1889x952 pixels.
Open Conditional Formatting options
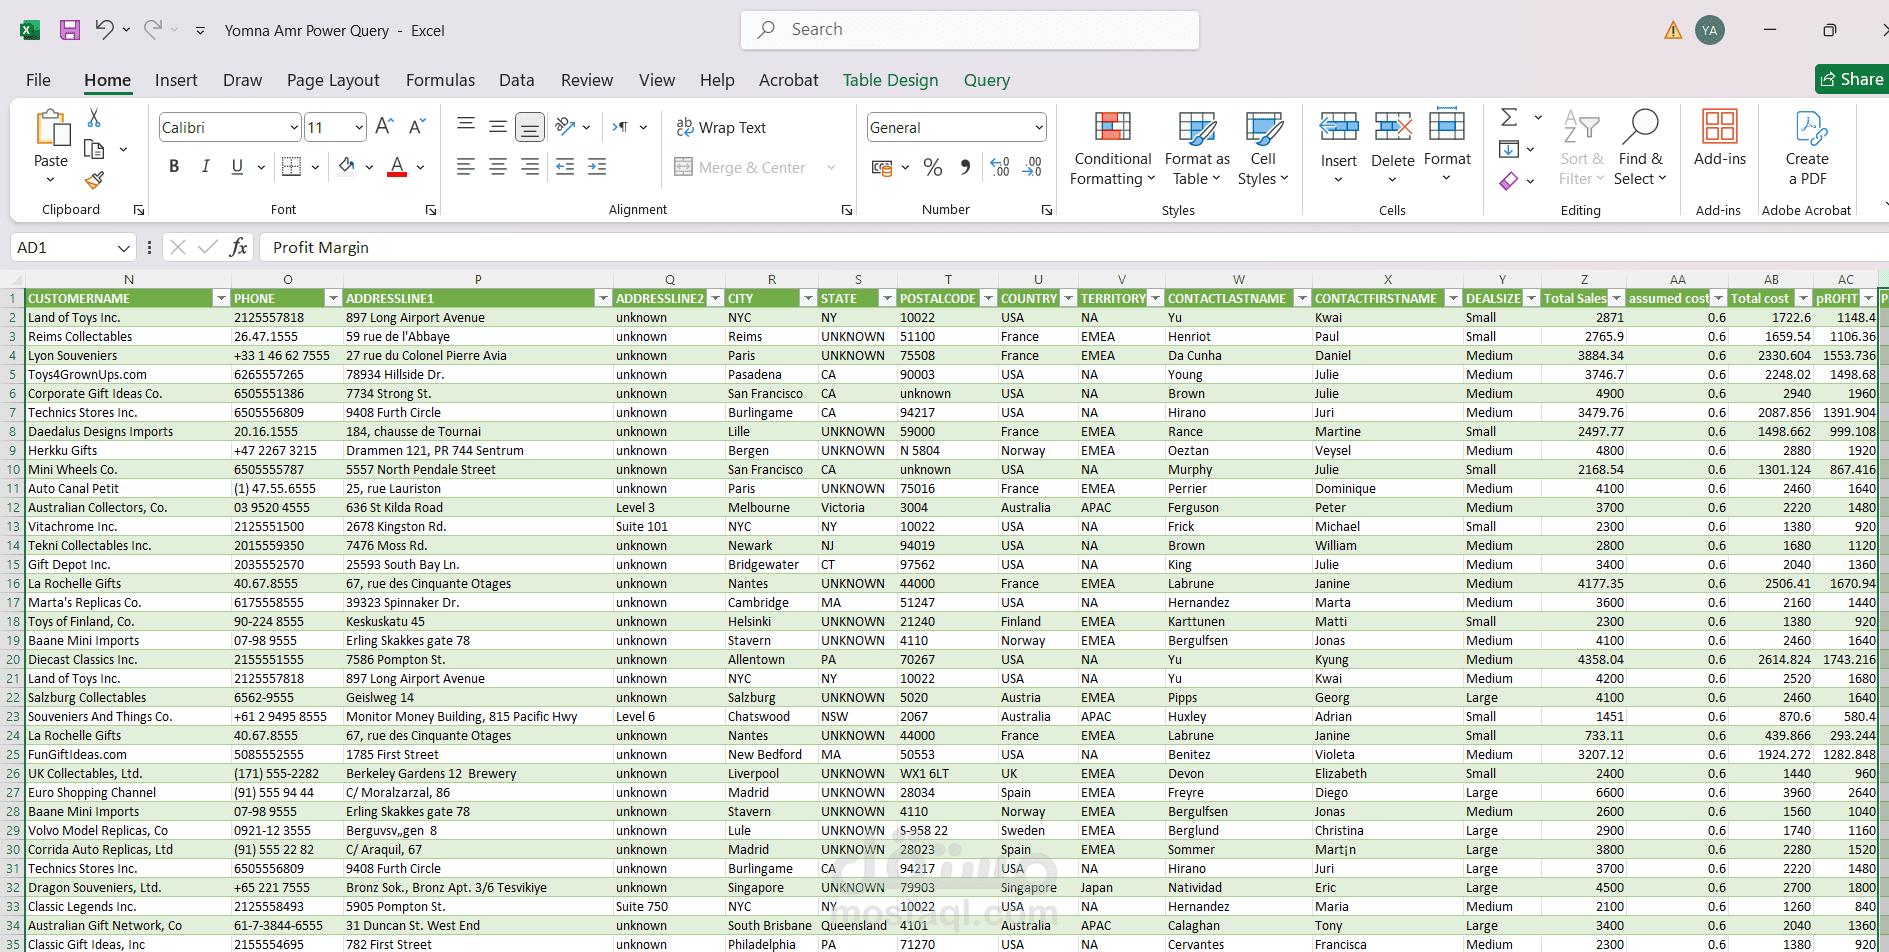[x=1112, y=148]
